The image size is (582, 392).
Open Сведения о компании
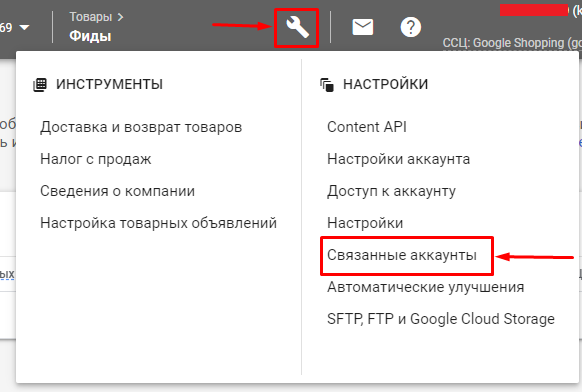(117, 191)
